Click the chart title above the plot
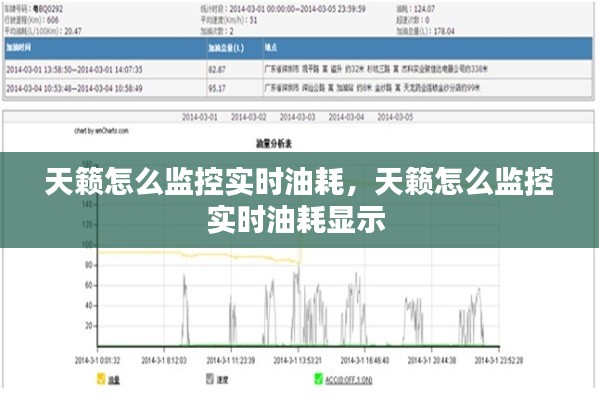Viewport: 599px width, 400px height. (x=274, y=144)
